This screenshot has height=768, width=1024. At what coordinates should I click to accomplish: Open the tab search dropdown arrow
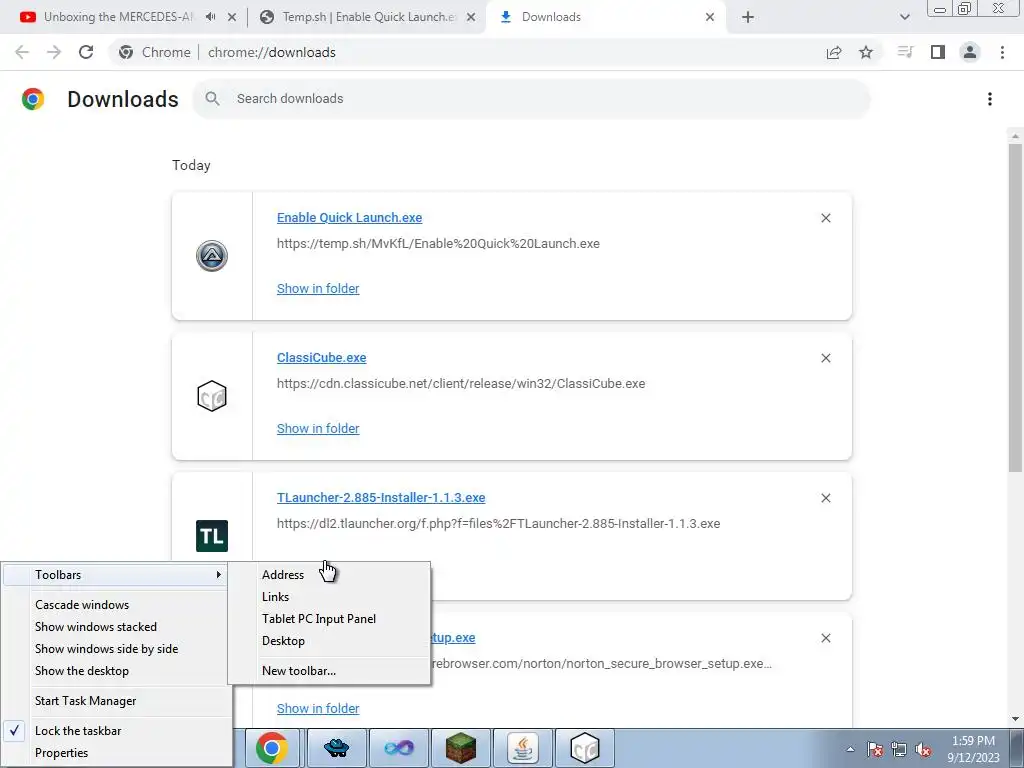pyautogui.click(x=904, y=17)
